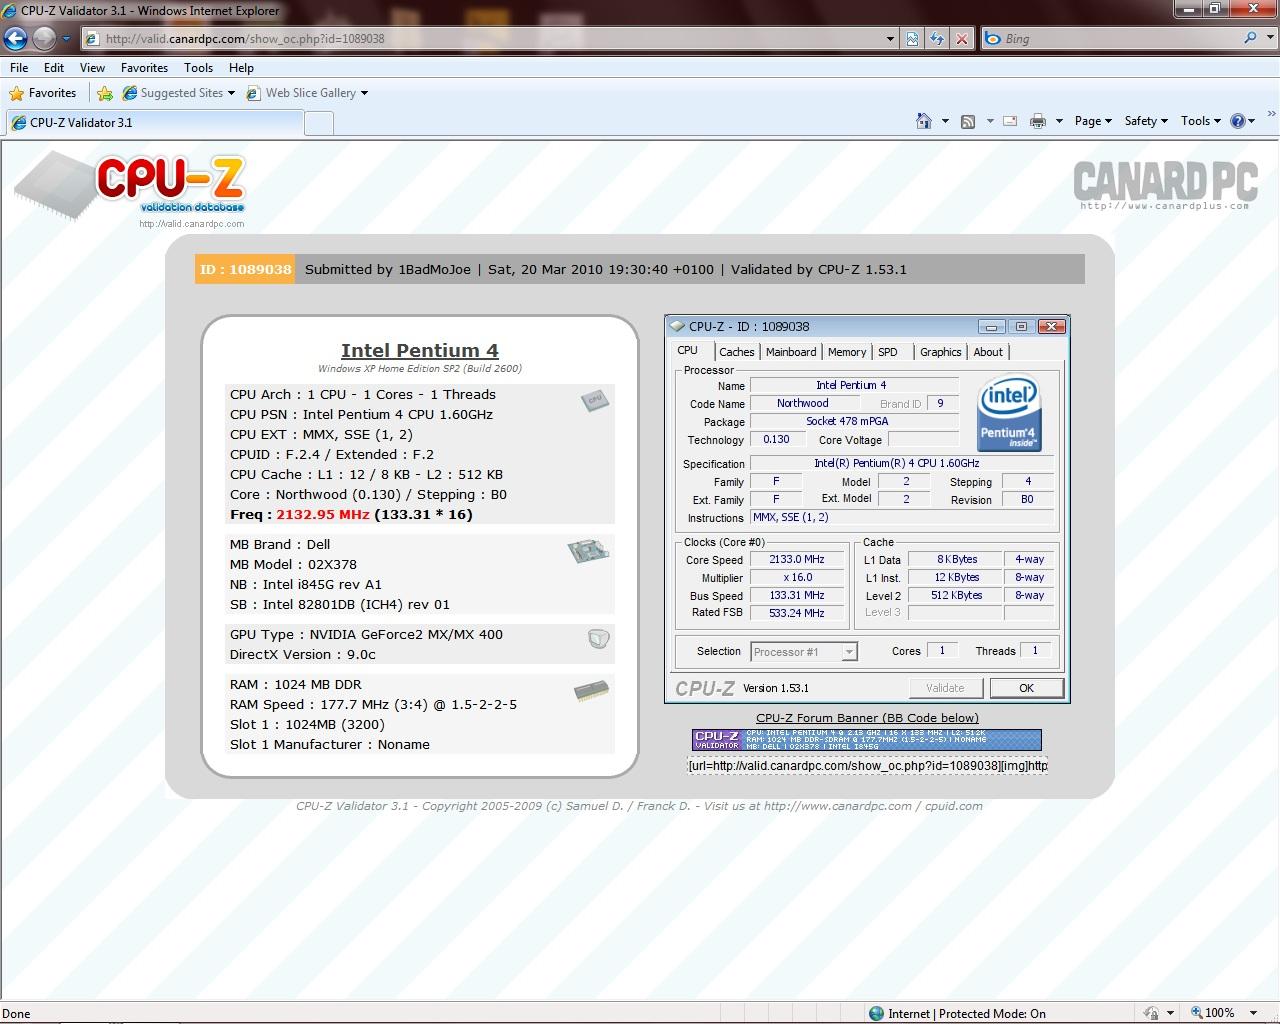Switch to the About tab in CPU-Z

click(988, 352)
